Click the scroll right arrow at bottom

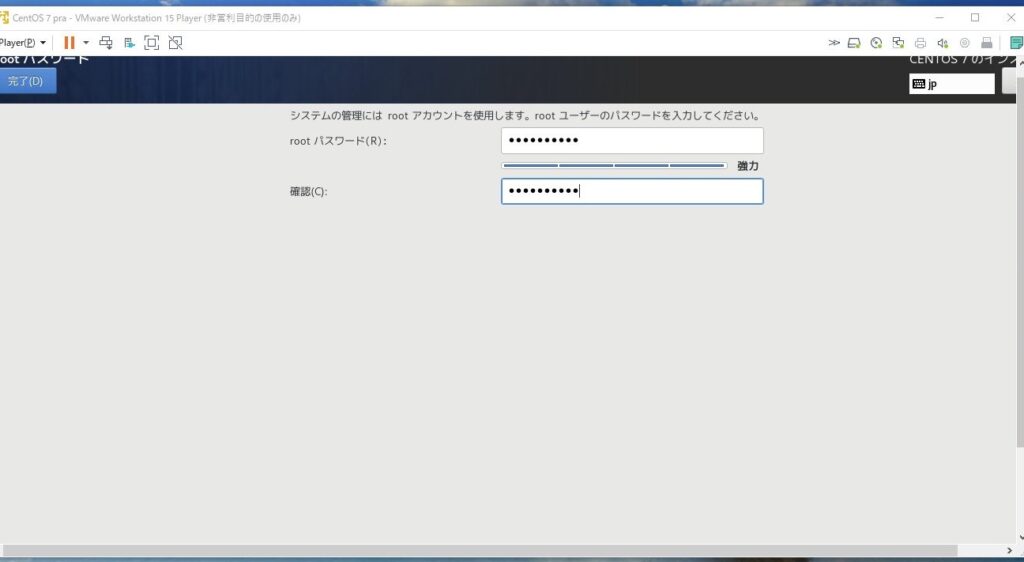[1009, 551]
